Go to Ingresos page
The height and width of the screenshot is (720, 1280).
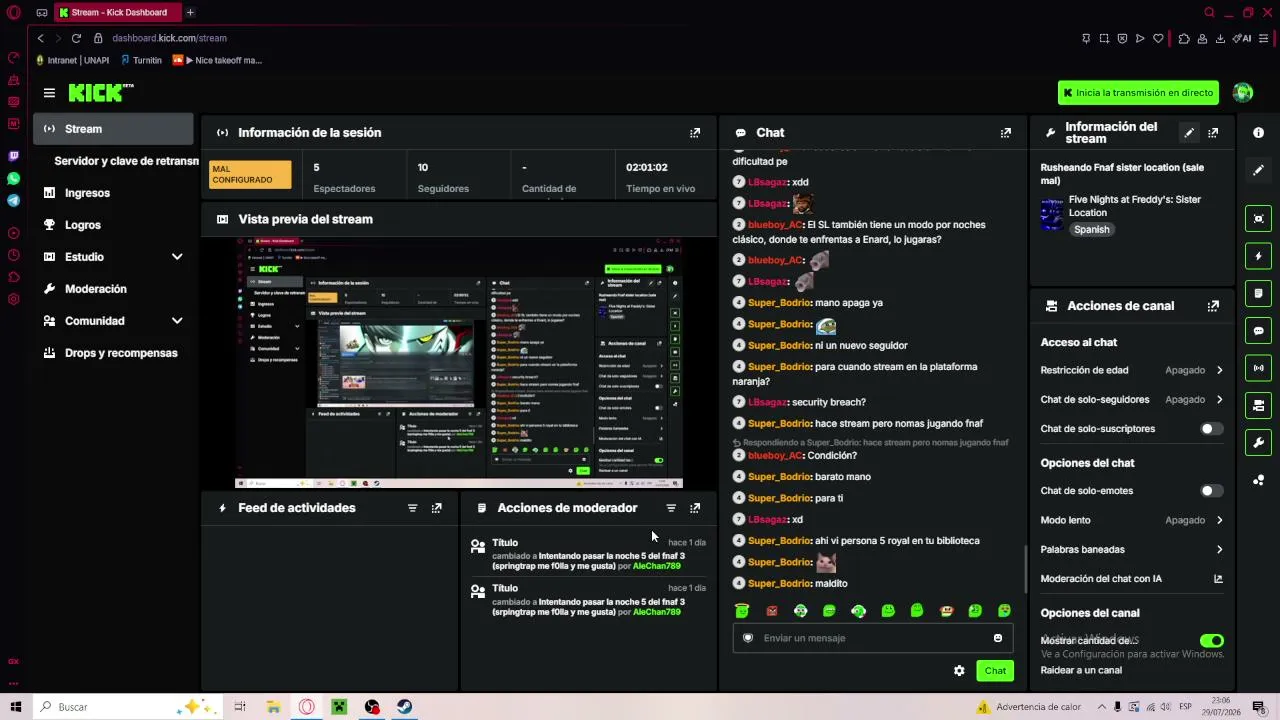coord(113,193)
